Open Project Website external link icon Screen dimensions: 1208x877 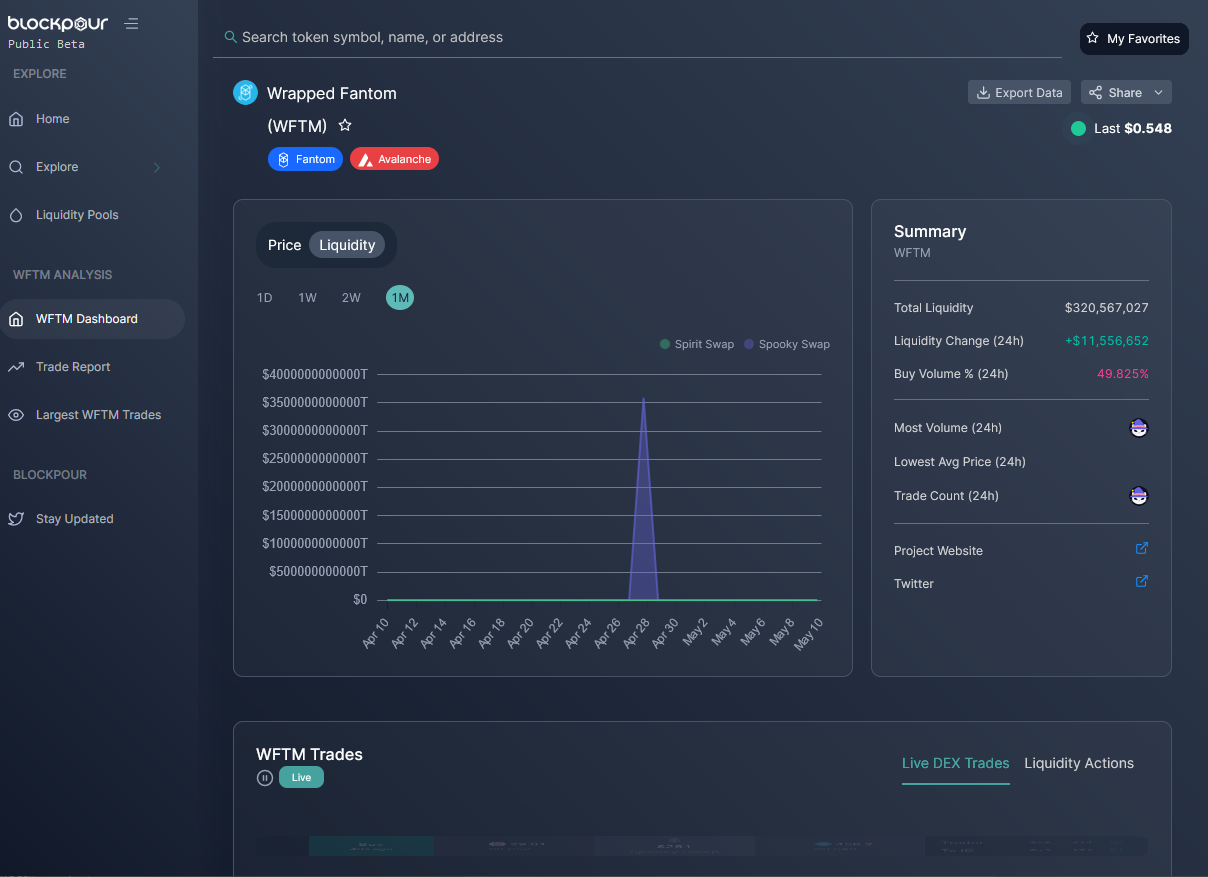pos(1142,548)
